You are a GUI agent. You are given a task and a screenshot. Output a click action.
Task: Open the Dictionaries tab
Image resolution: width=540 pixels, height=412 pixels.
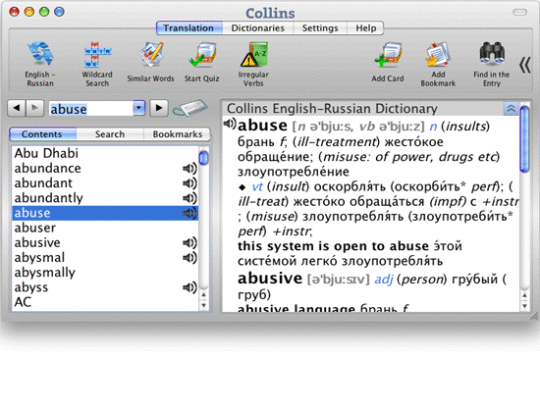tap(258, 28)
